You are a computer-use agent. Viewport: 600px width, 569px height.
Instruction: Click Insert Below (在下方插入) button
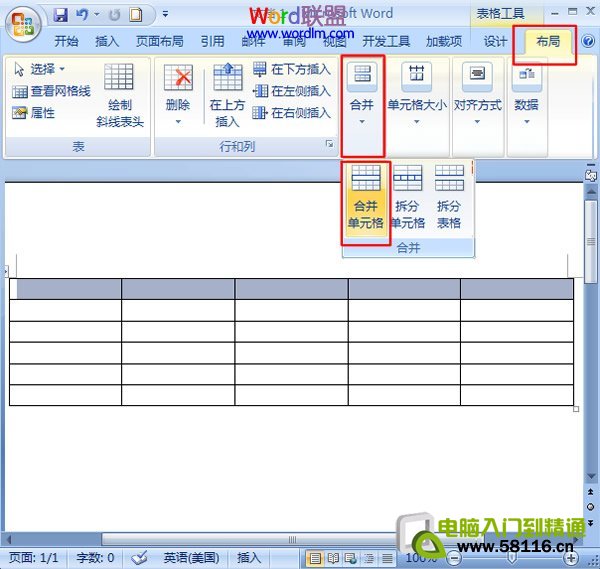291,69
